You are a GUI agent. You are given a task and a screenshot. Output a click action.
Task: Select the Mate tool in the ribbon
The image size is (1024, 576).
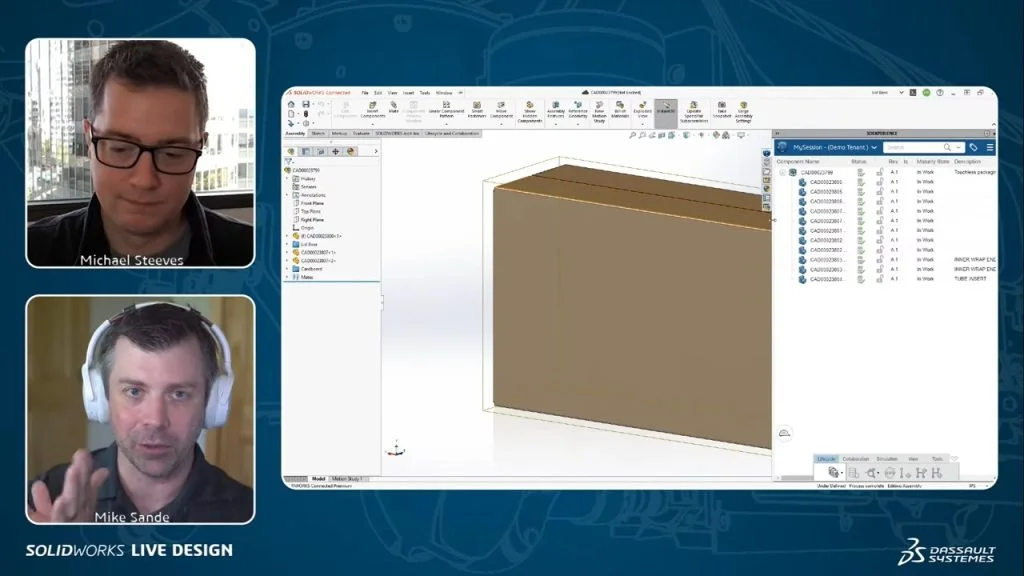(393, 106)
